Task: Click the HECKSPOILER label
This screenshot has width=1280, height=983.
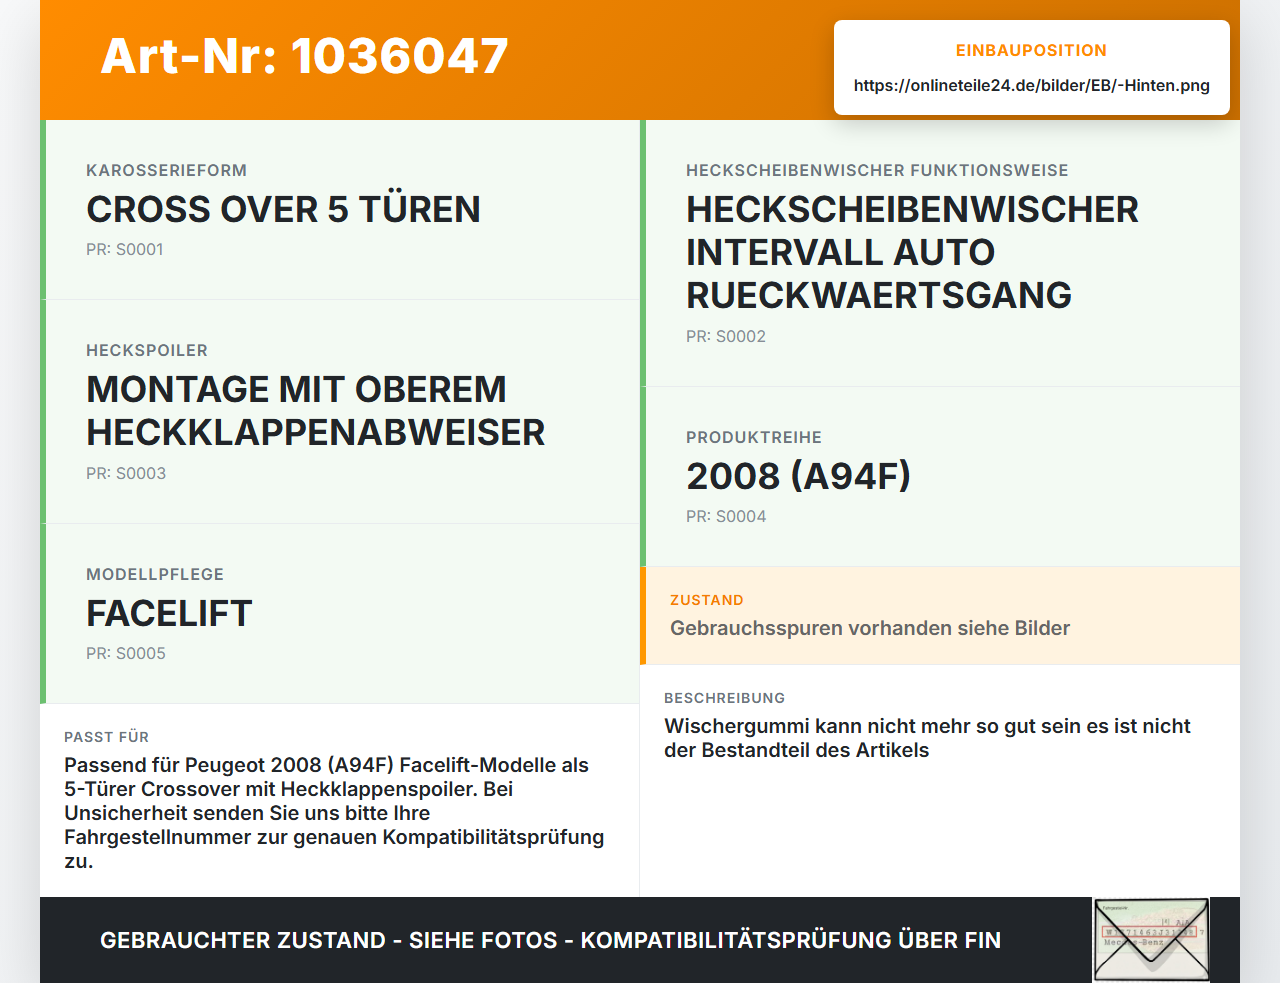Action: 147,350
